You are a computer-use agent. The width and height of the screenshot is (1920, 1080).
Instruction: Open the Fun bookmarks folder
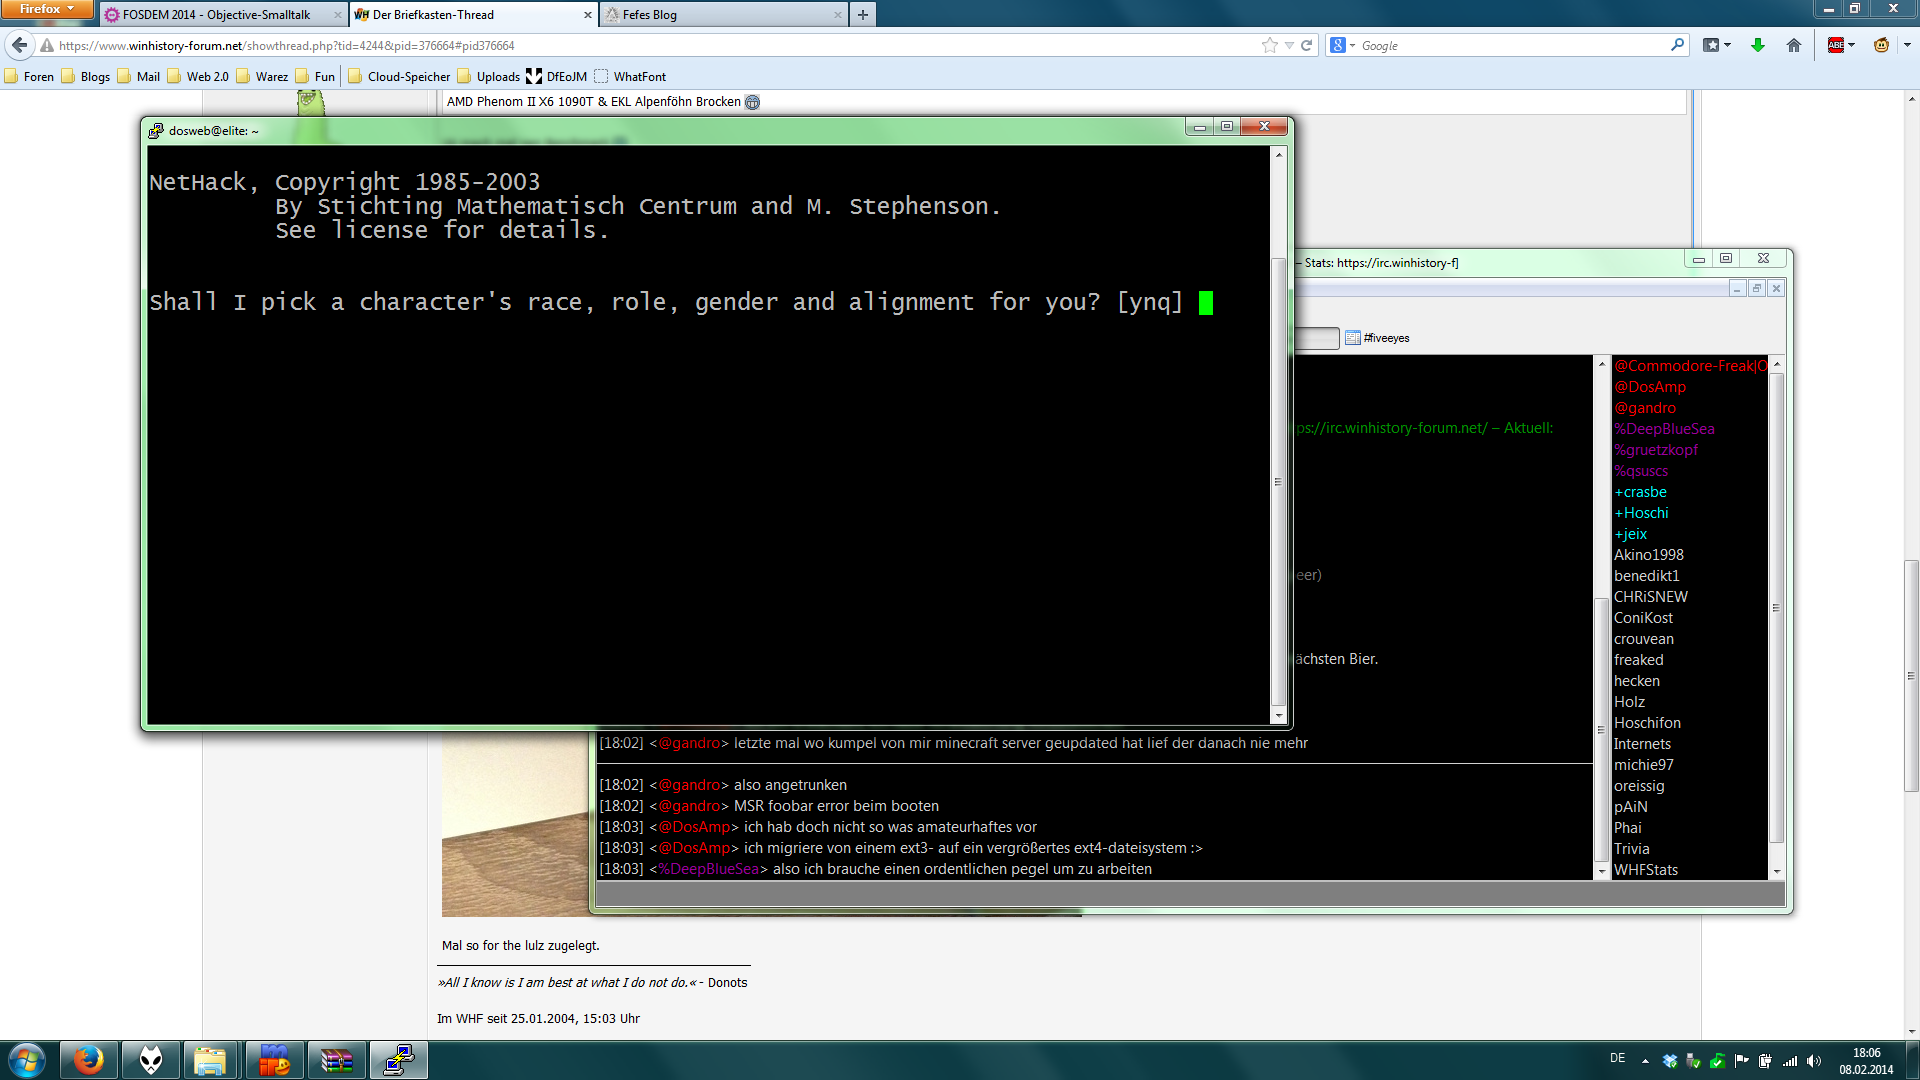[315, 76]
